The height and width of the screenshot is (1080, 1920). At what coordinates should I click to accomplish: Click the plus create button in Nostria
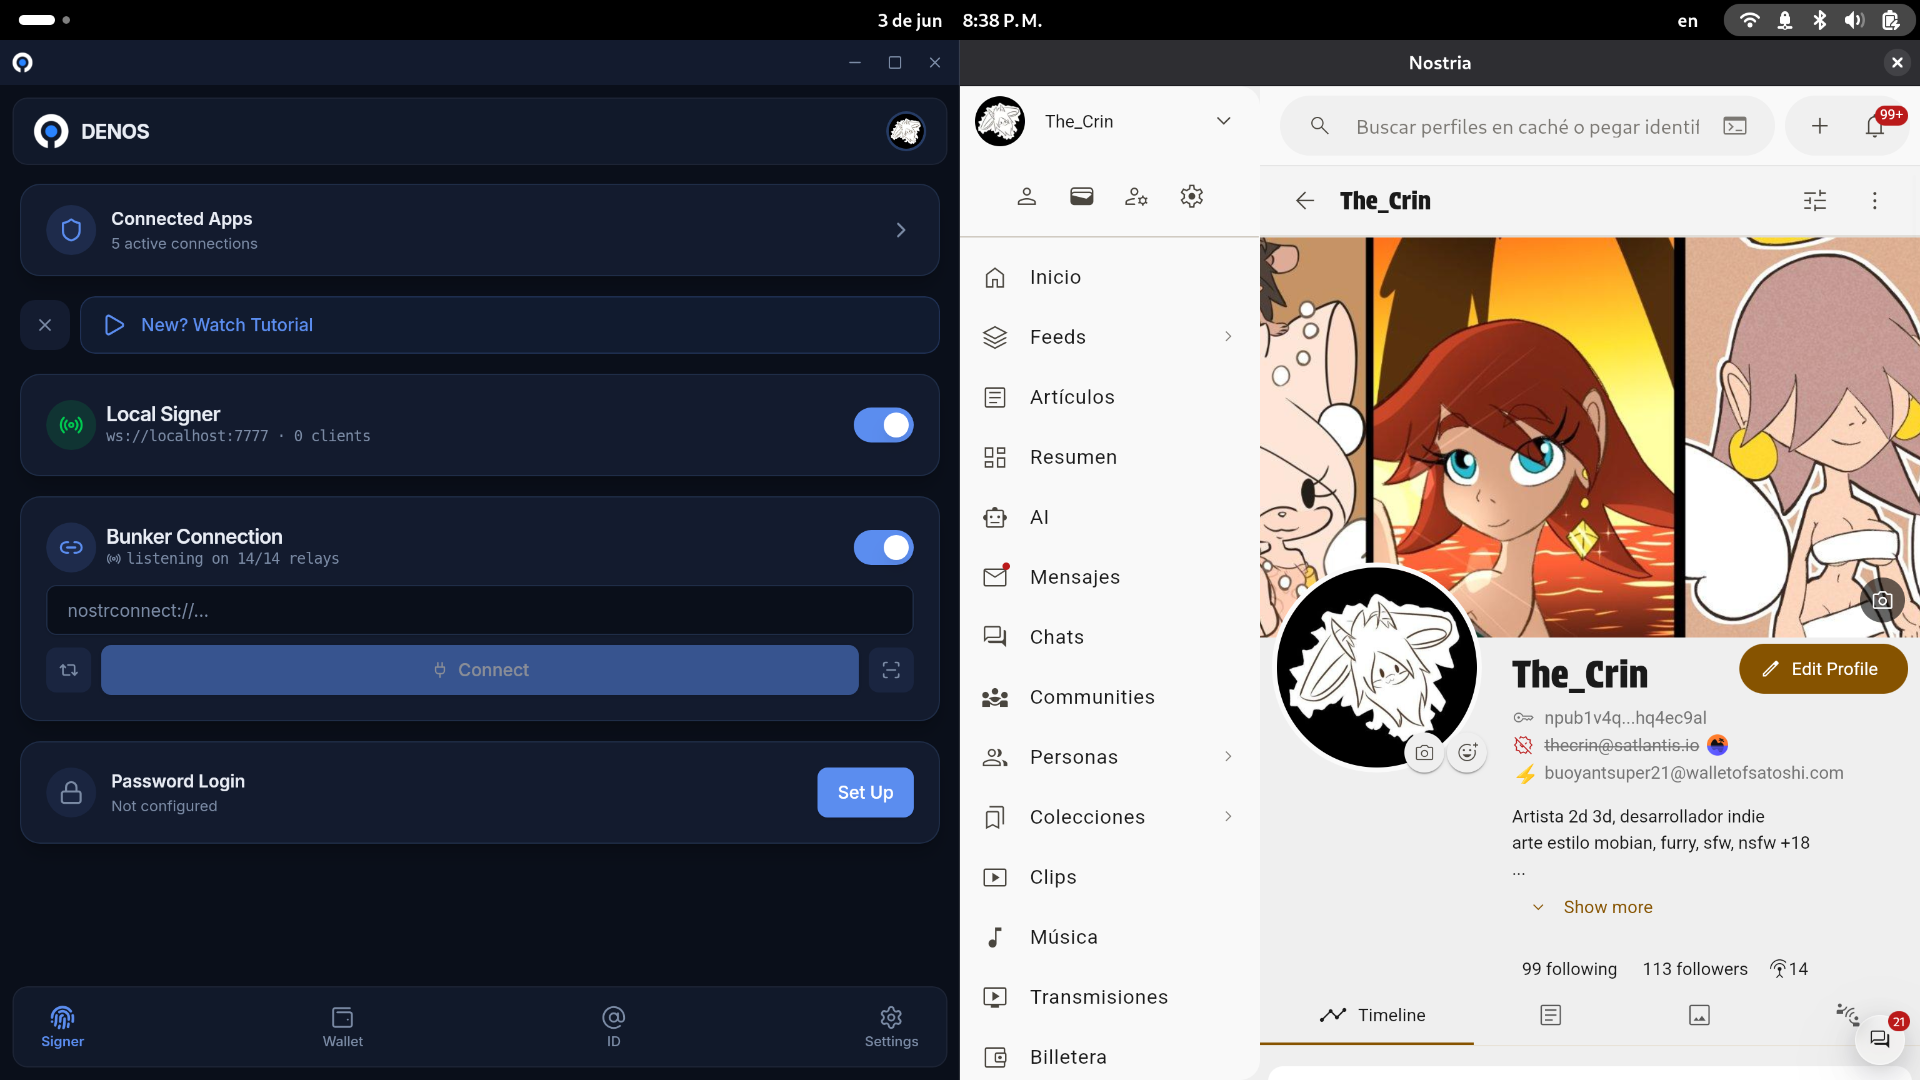pyautogui.click(x=1820, y=126)
